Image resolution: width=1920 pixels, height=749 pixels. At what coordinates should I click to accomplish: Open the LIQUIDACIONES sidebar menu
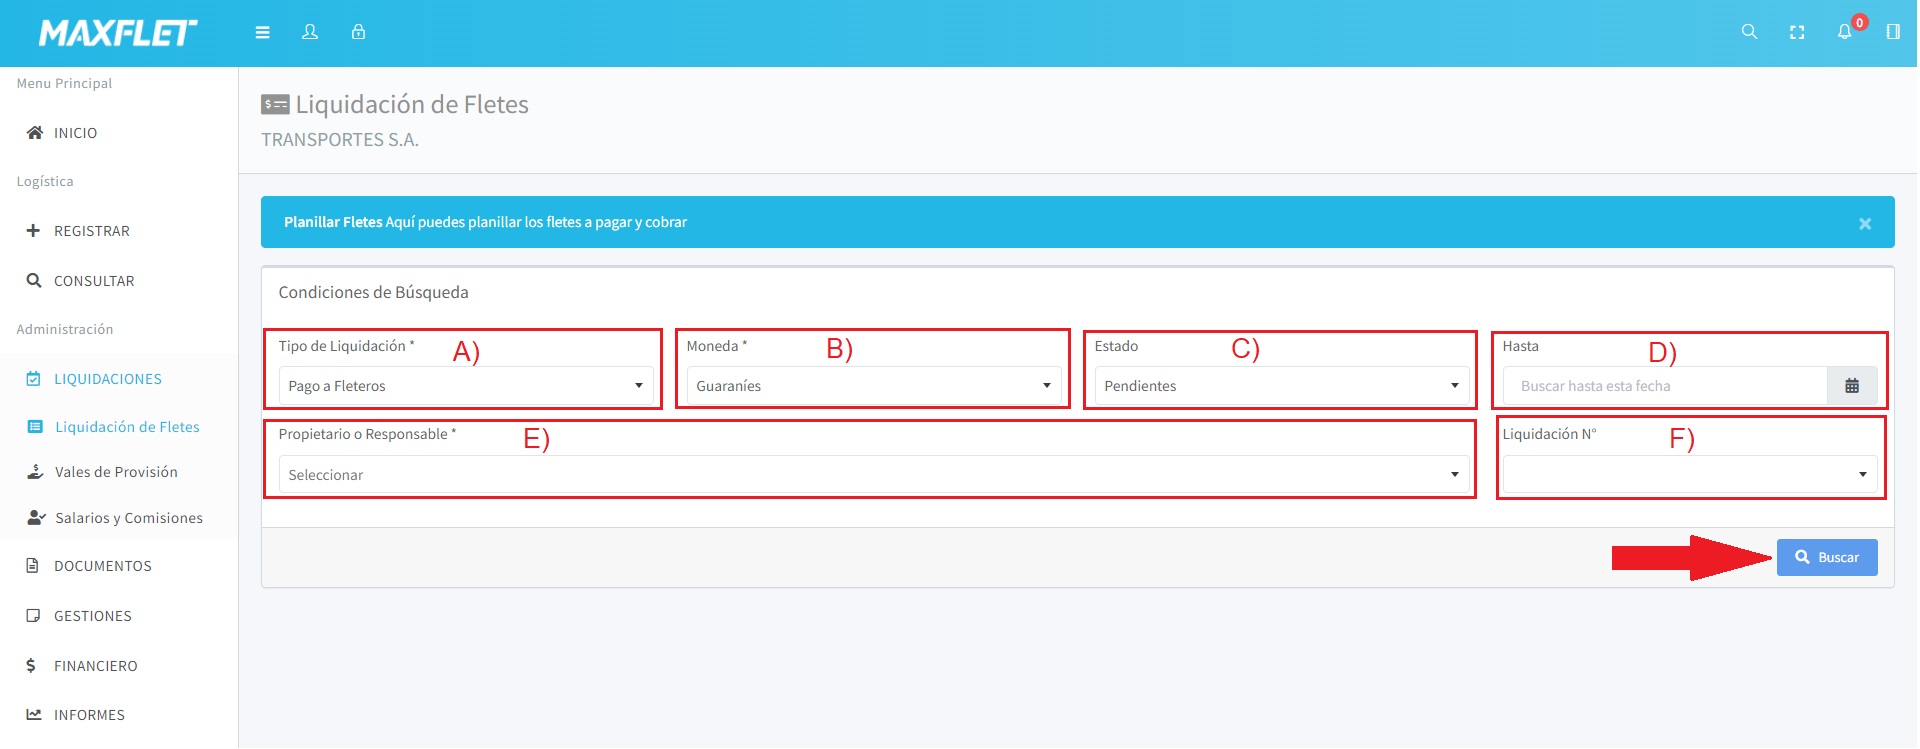click(108, 379)
